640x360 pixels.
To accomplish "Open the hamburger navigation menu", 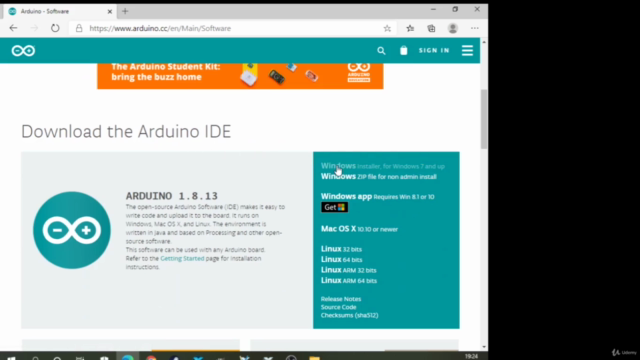I will pyautogui.click(x=467, y=51).
